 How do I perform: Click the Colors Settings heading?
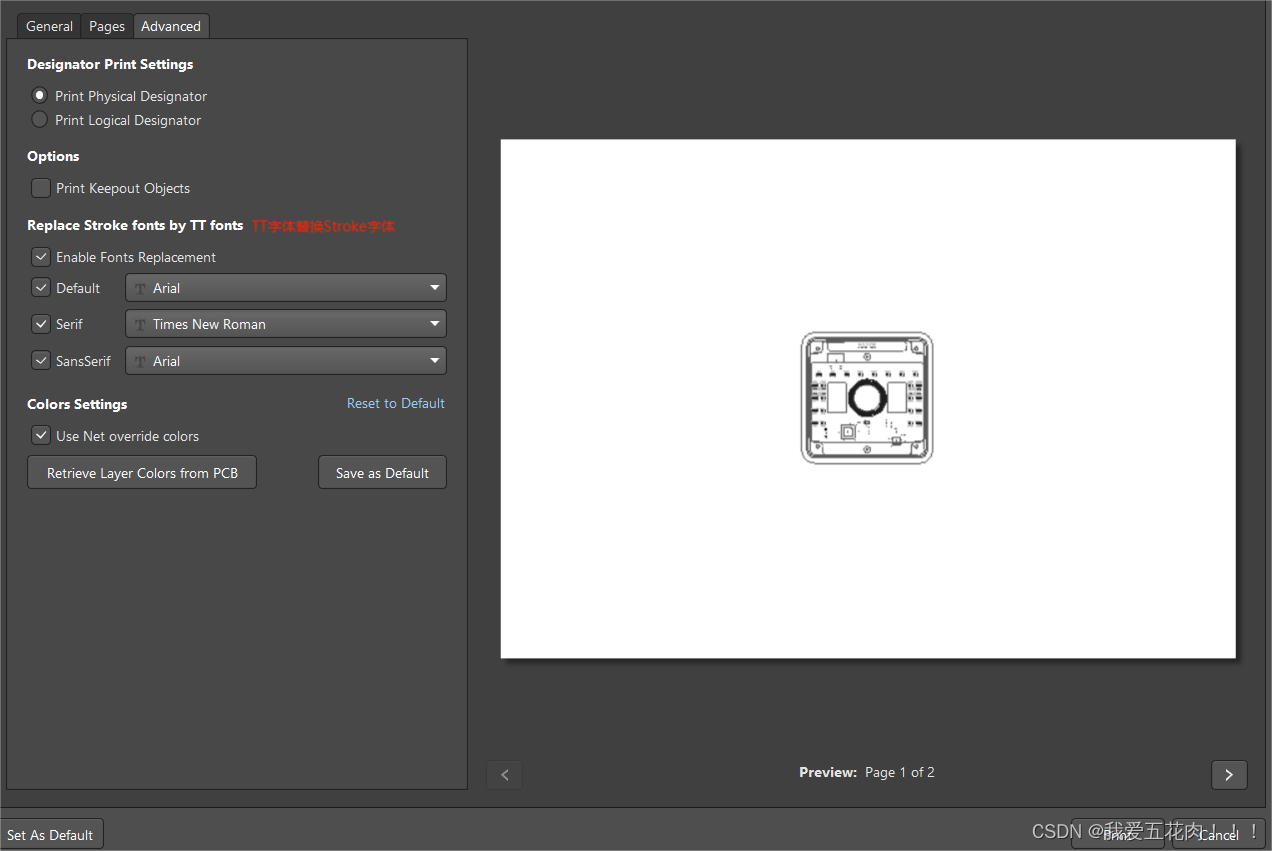click(77, 404)
